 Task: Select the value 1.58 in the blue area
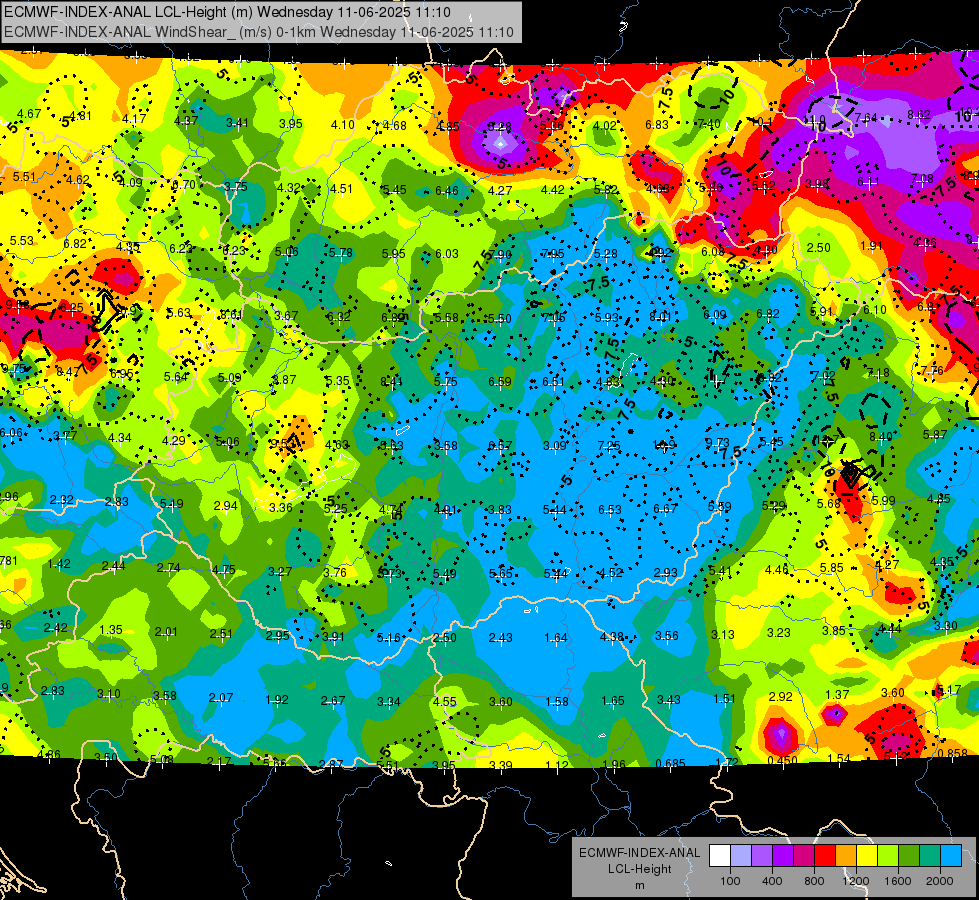pos(556,701)
